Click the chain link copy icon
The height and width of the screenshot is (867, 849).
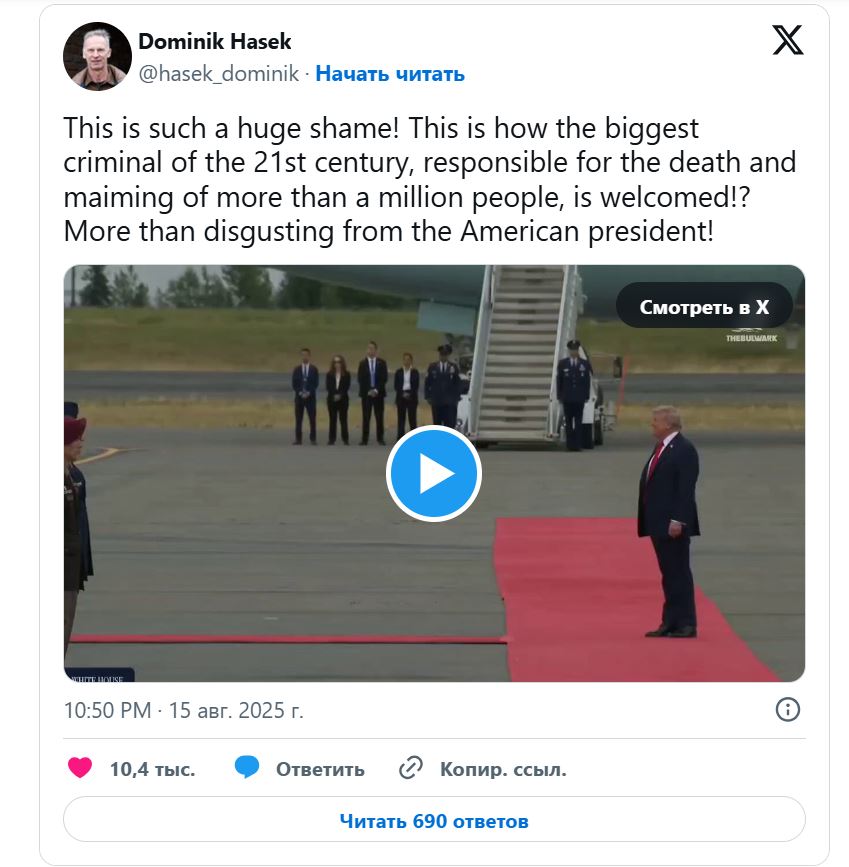[411, 768]
